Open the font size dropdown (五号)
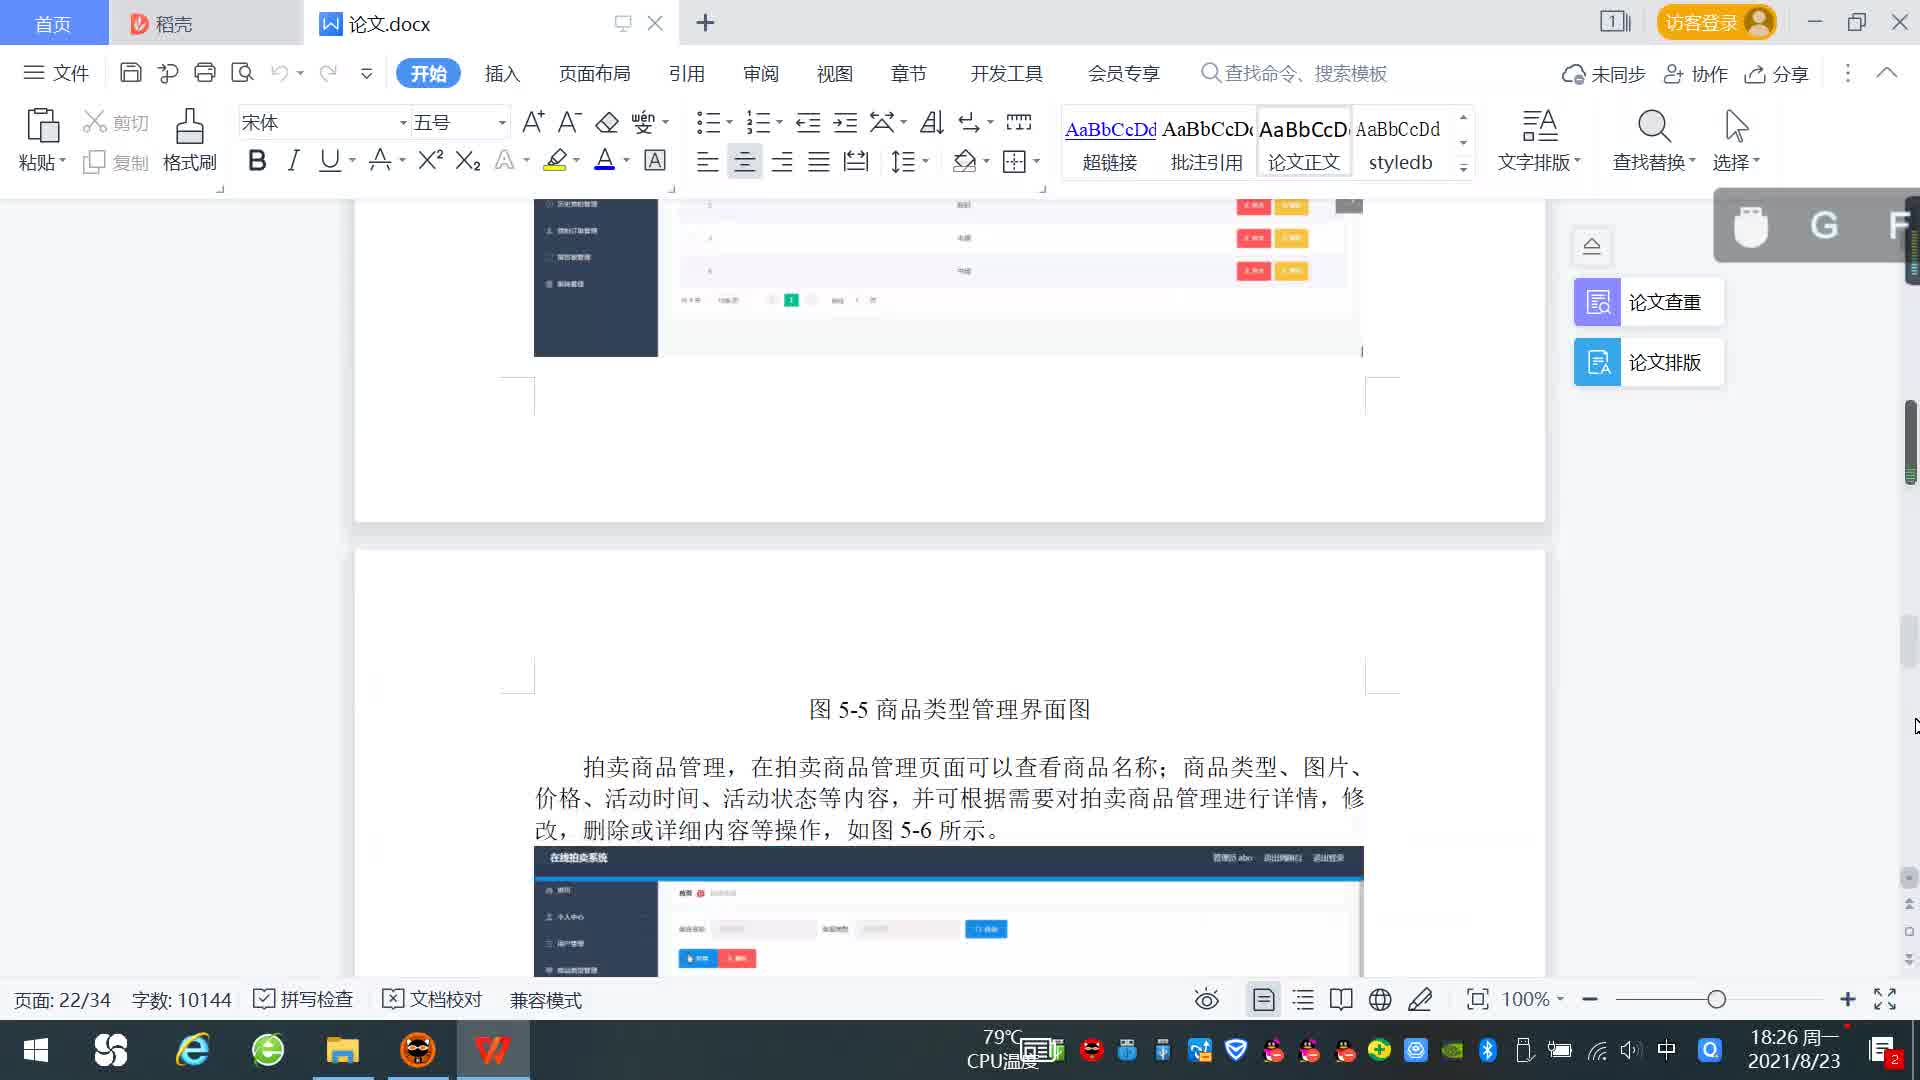This screenshot has width=1920, height=1080. click(x=502, y=123)
